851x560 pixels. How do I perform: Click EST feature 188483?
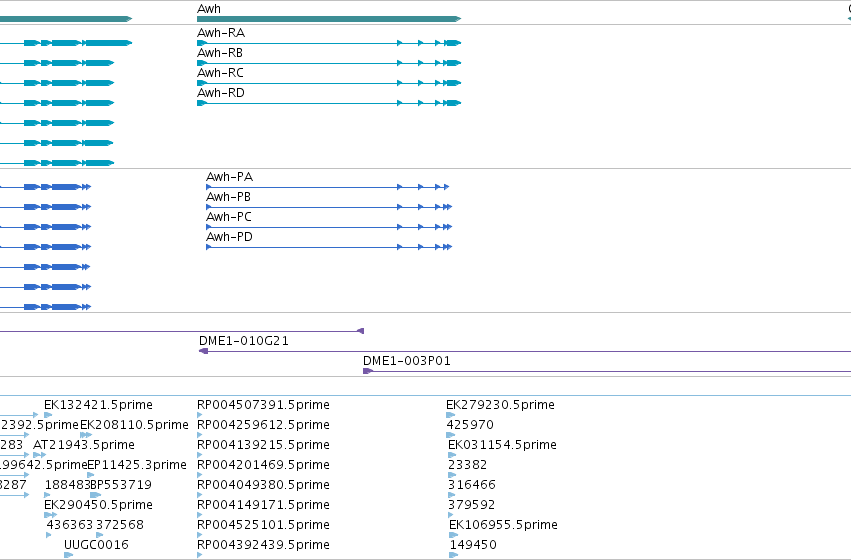pyautogui.click(x=67, y=485)
